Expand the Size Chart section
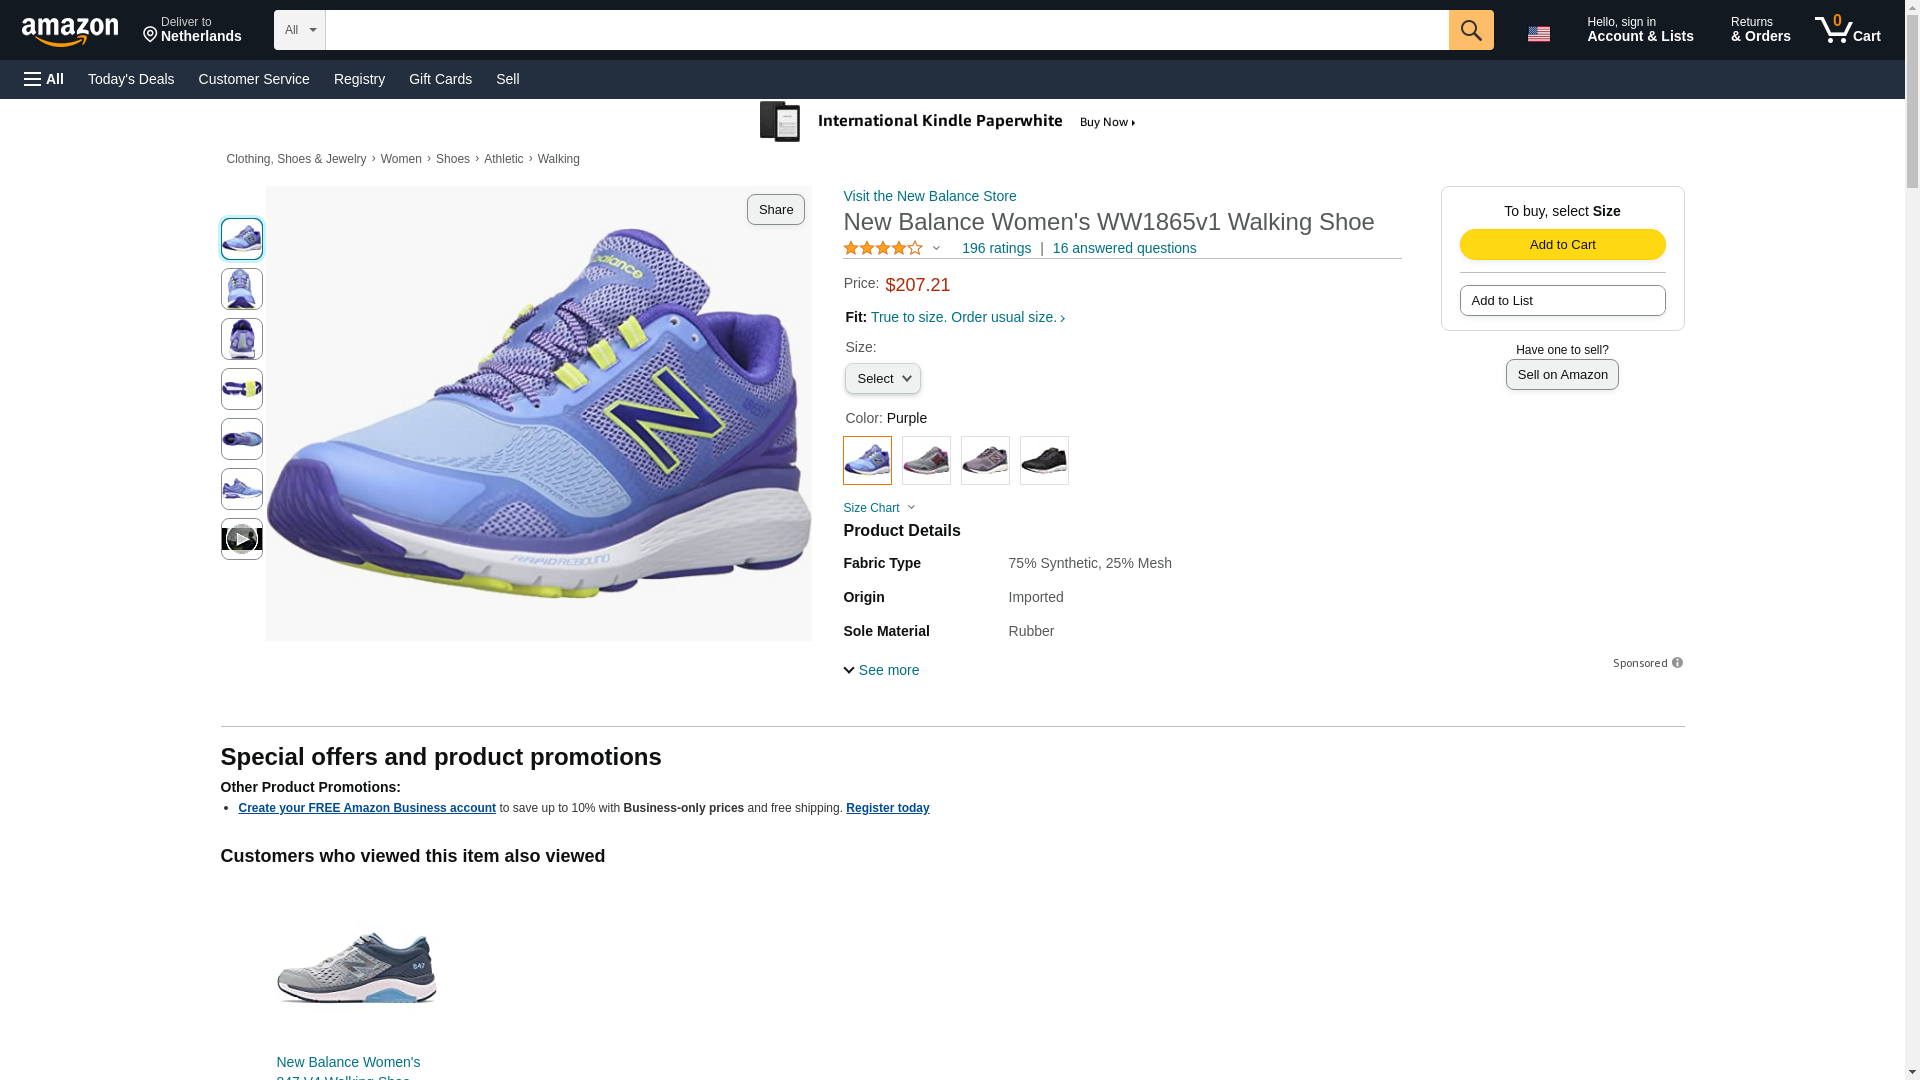Screen dimensions: 1920x1080 [879, 508]
